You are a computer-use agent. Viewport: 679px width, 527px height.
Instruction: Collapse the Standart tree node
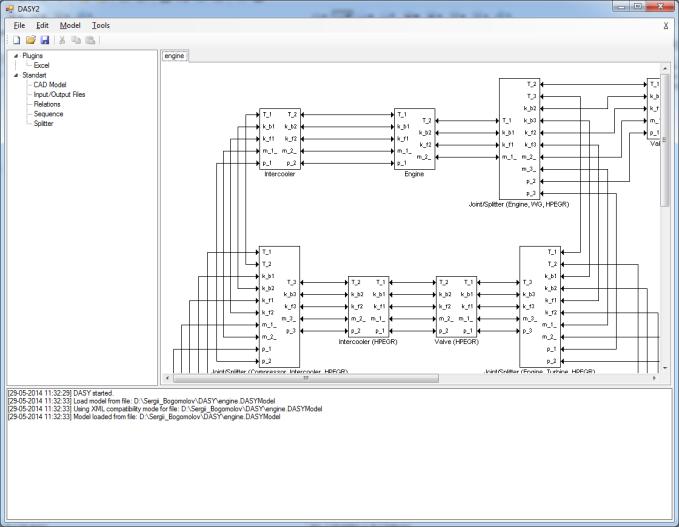coord(16,75)
